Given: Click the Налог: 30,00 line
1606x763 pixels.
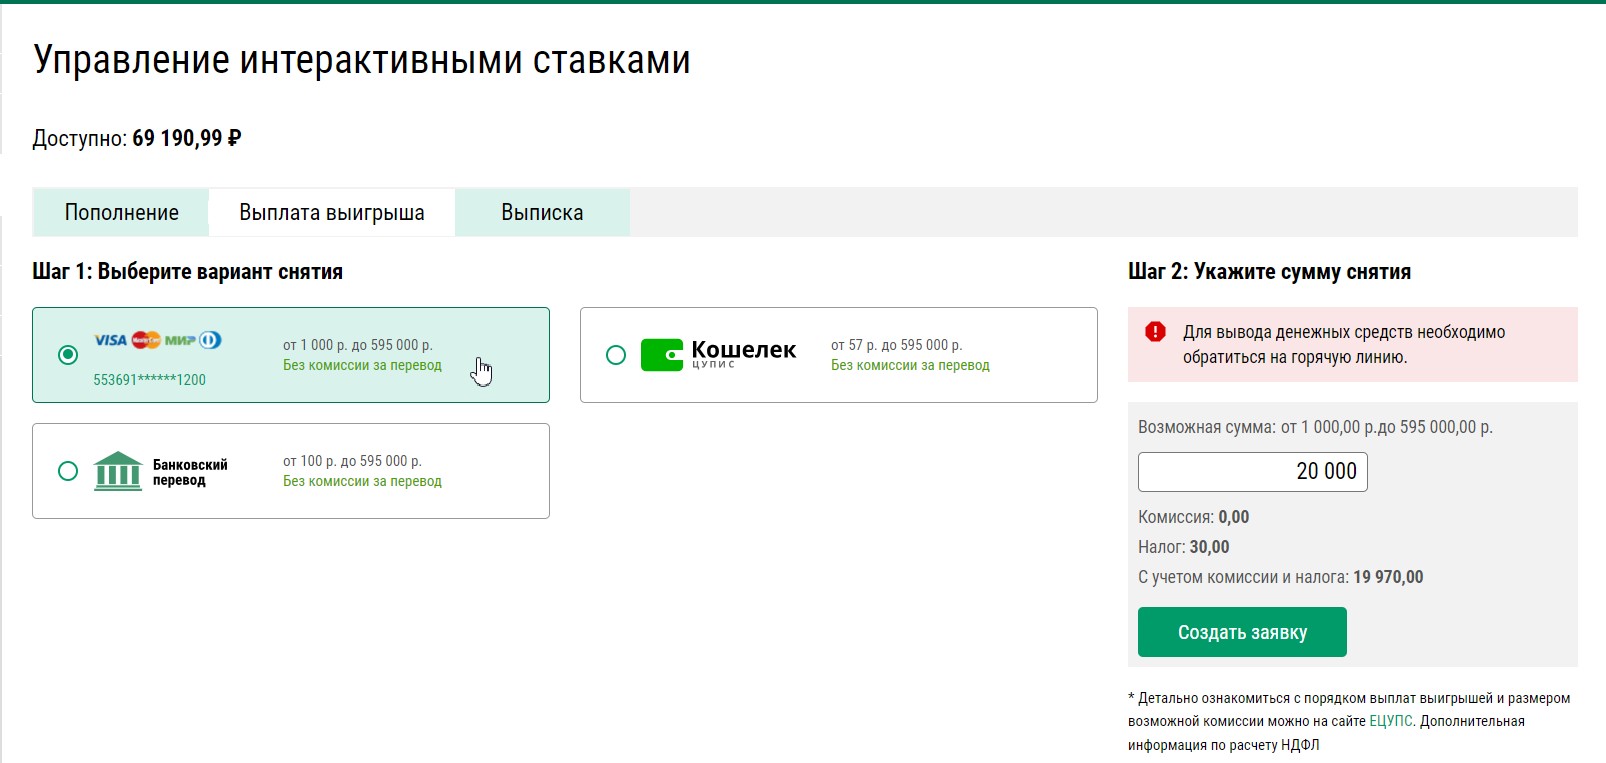Looking at the screenshot, I should 1184,547.
